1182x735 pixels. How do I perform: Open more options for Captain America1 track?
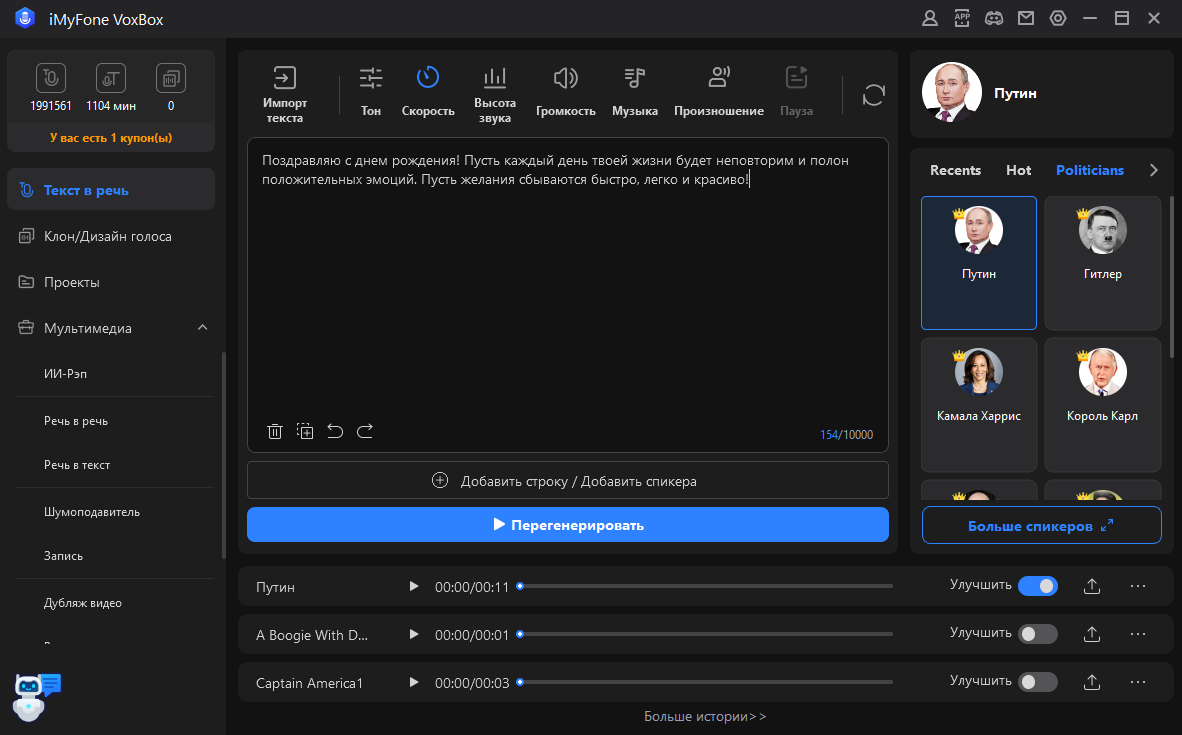point(1138,682)
